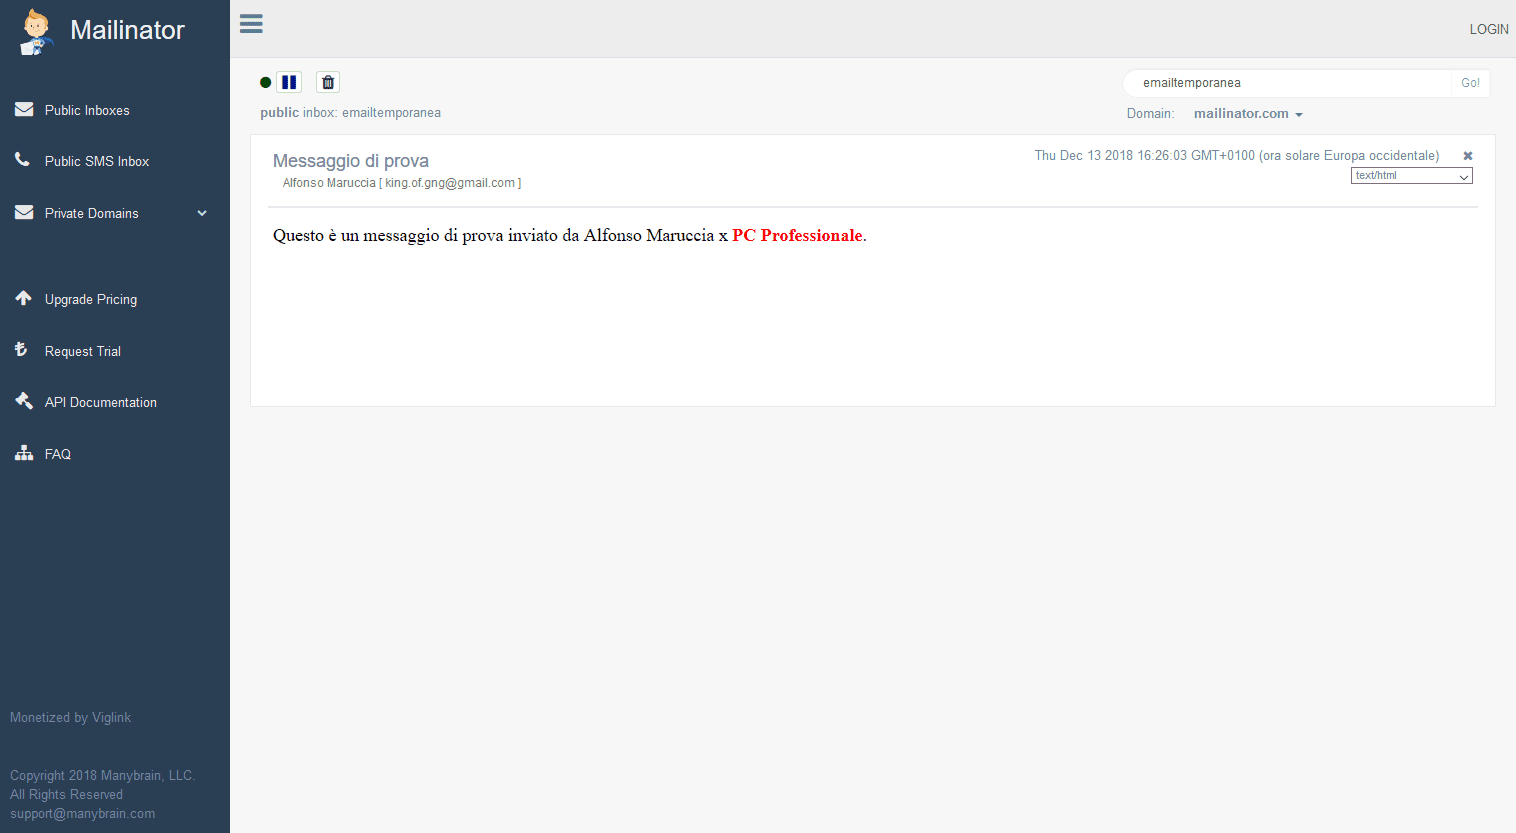Open the text/html format dropdown
1516x833 pixels.
(x=1411, y=176)
